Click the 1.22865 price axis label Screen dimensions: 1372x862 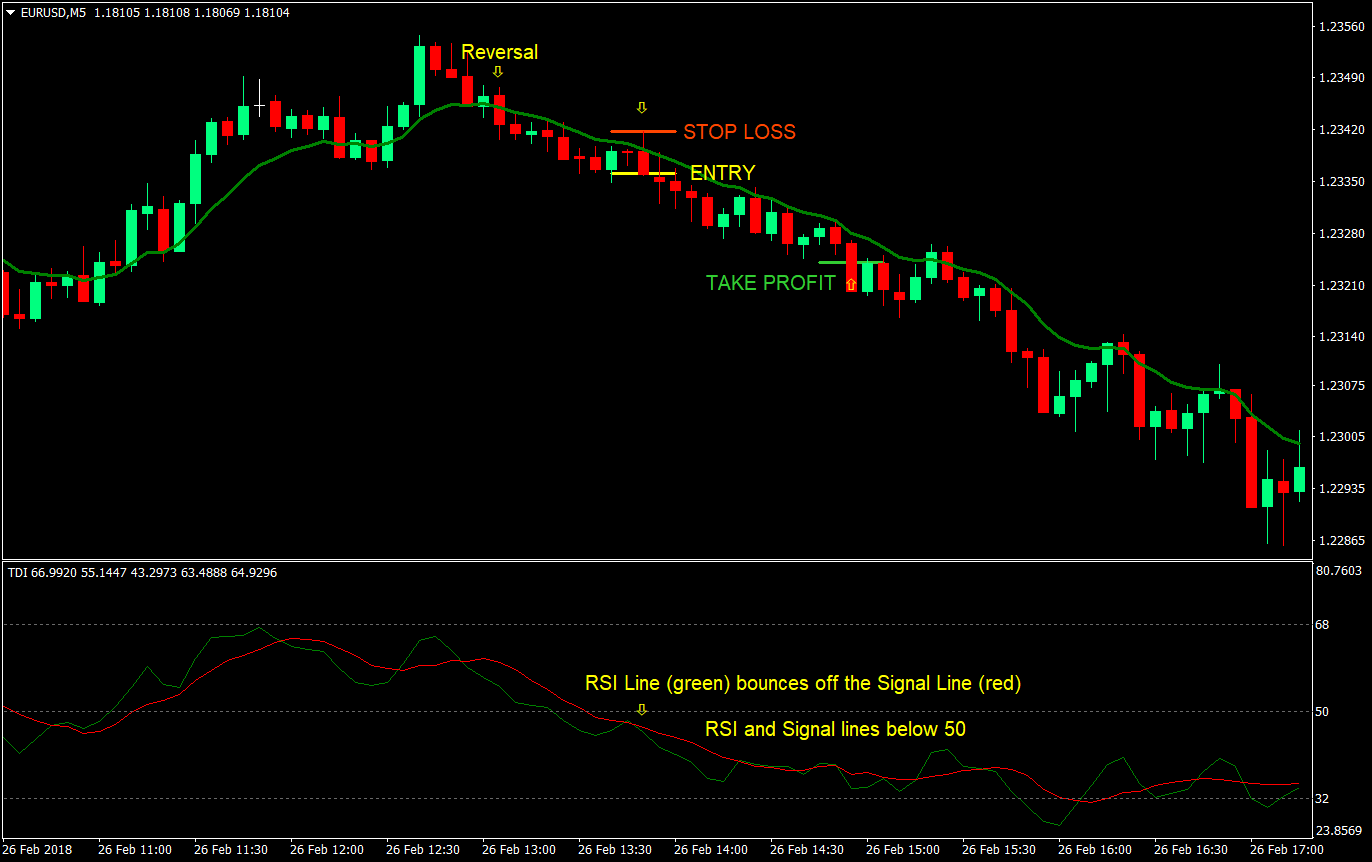coord(1342,541)
